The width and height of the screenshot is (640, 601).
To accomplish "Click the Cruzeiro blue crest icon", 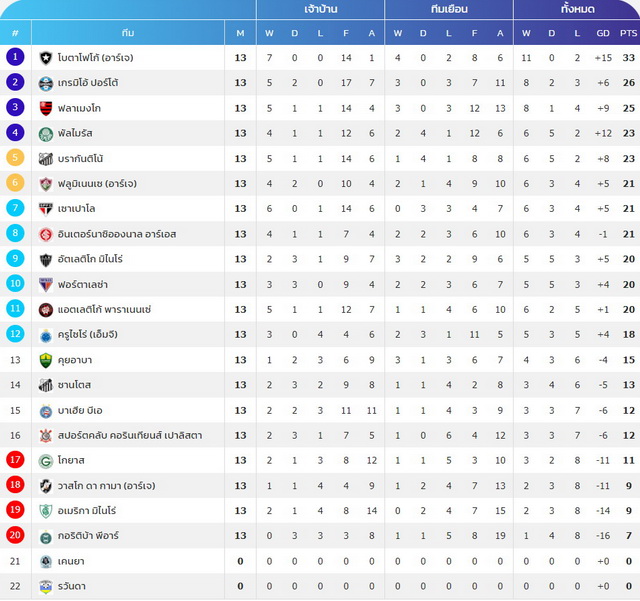I will pyautogui.click(x=46, y=335).
